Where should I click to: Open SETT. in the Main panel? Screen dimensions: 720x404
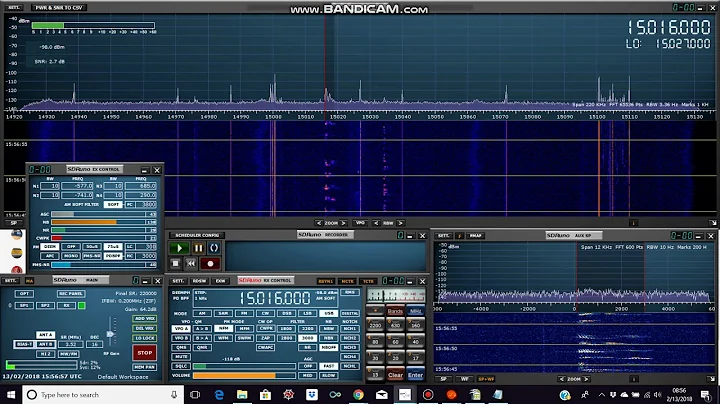tap(11, 280)
